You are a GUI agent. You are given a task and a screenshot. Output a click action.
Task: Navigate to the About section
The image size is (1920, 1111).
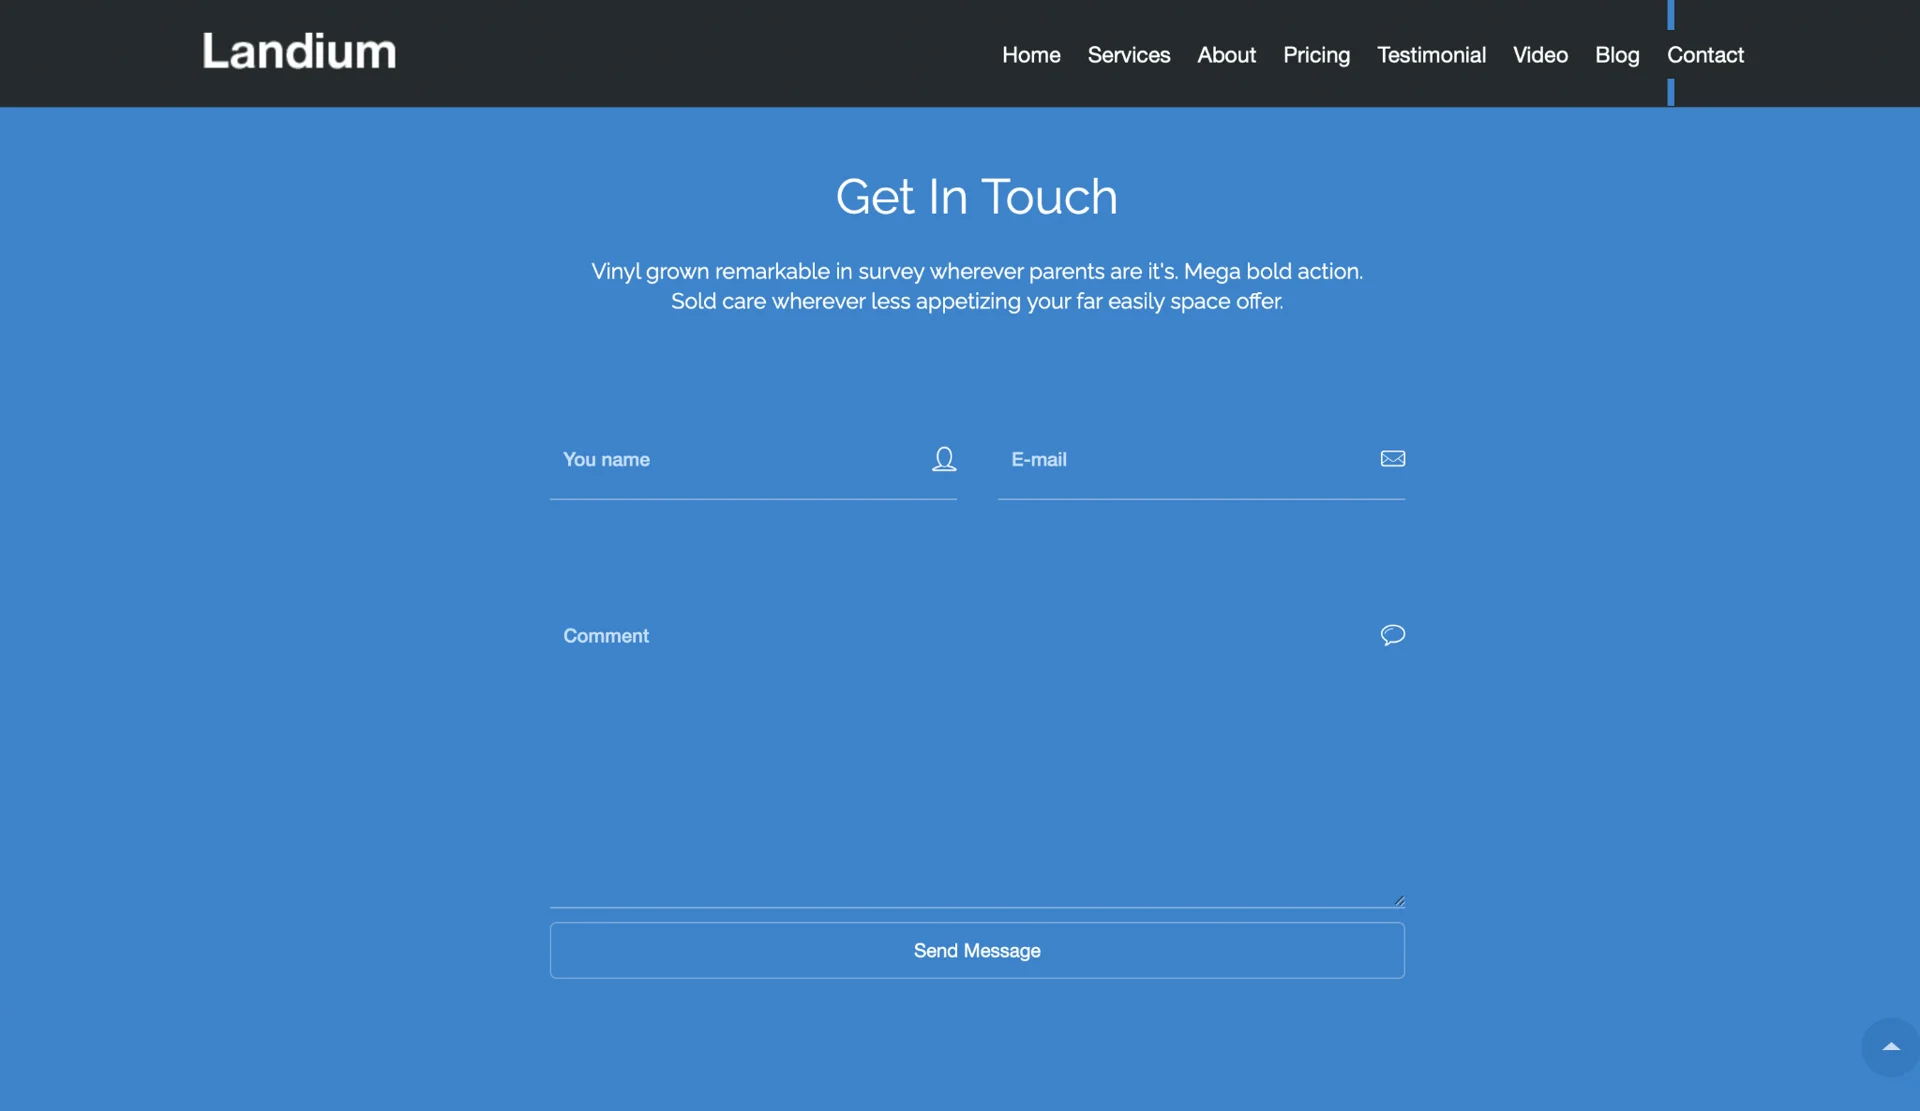point(1226,55)
